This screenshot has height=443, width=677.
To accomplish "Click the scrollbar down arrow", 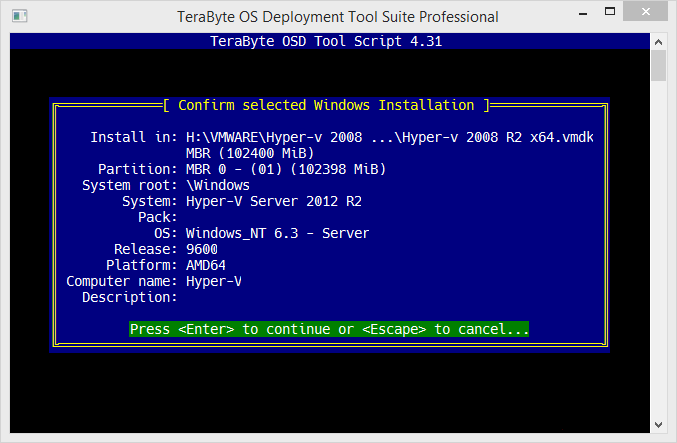I will point(658,425).
